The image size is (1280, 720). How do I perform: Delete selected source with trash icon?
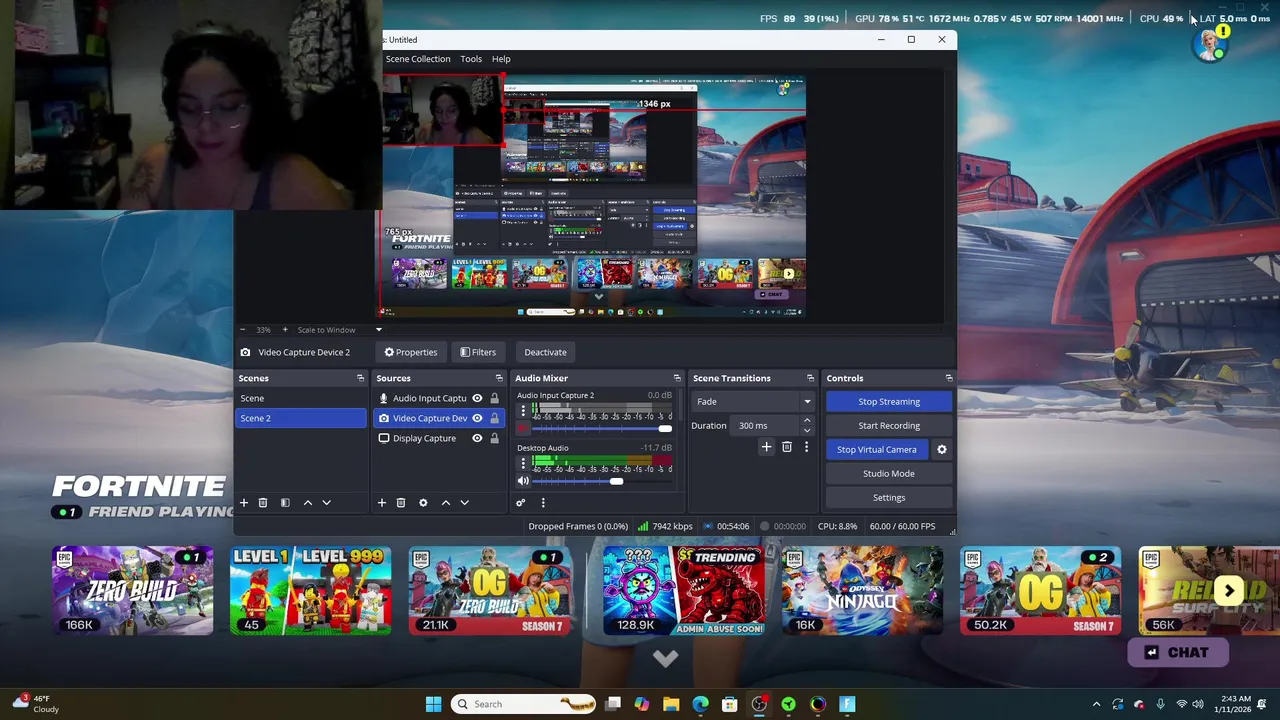(x=401, y=503)
